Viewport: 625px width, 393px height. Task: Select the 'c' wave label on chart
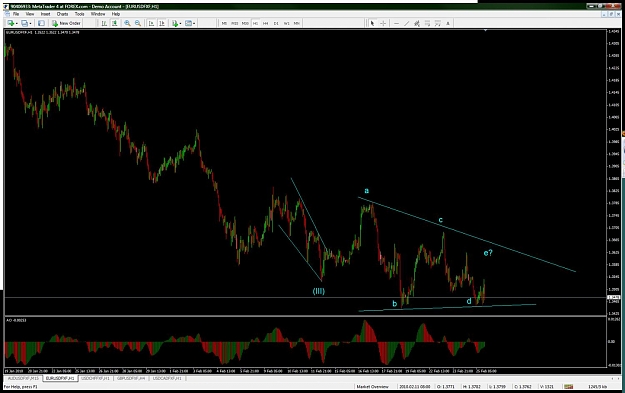(x=440, y=220)
